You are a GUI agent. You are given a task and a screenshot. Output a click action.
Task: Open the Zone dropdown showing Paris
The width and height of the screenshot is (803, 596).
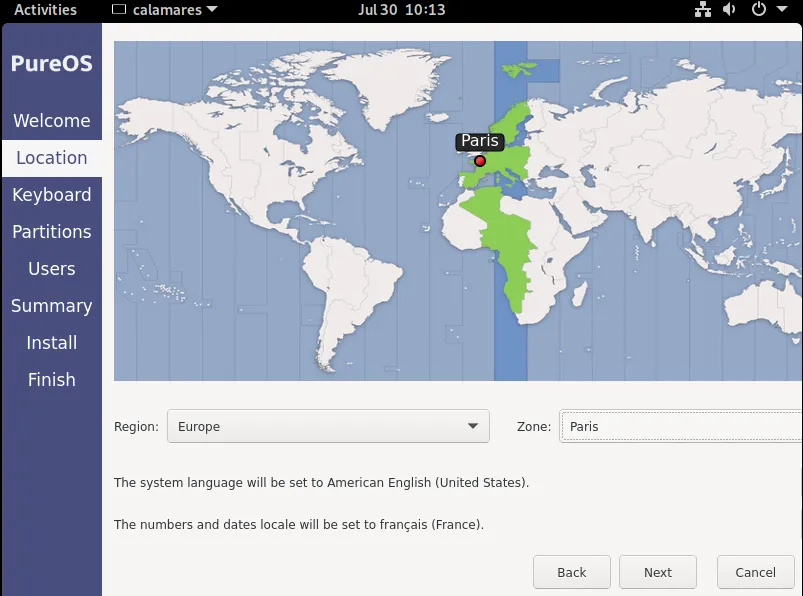[x=680, y=426]
